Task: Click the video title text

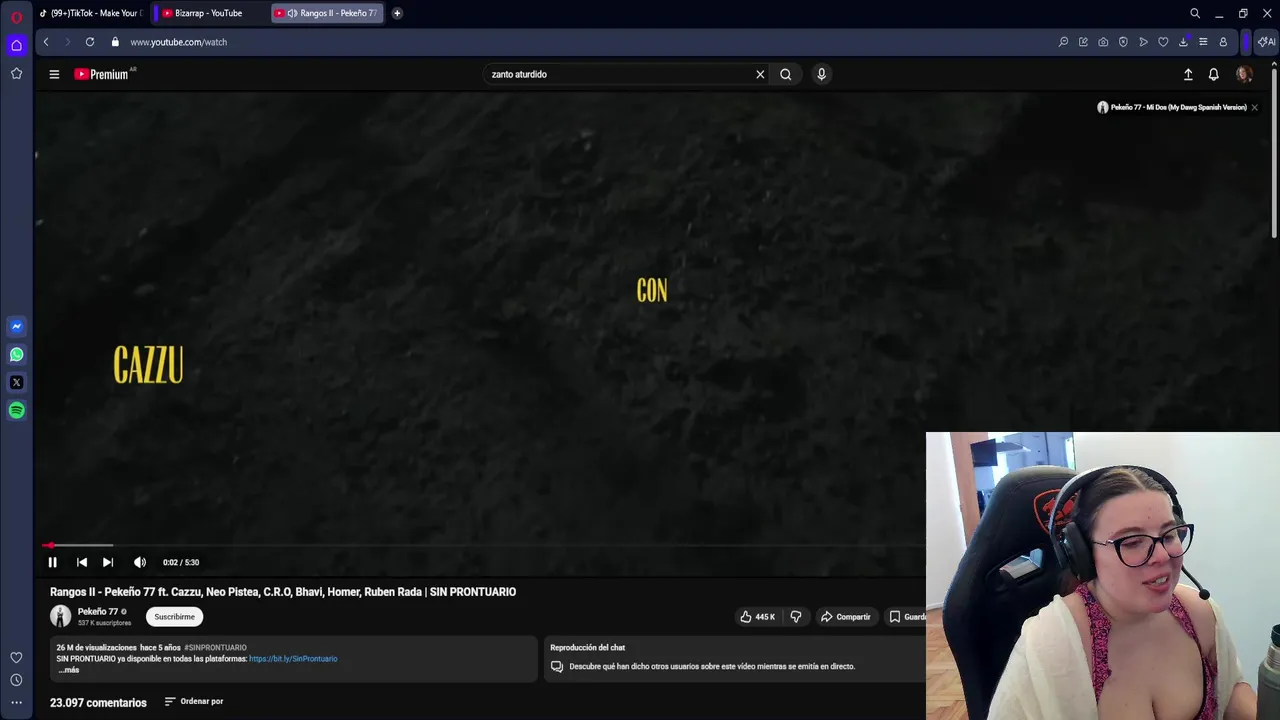Action: point(283,592)
